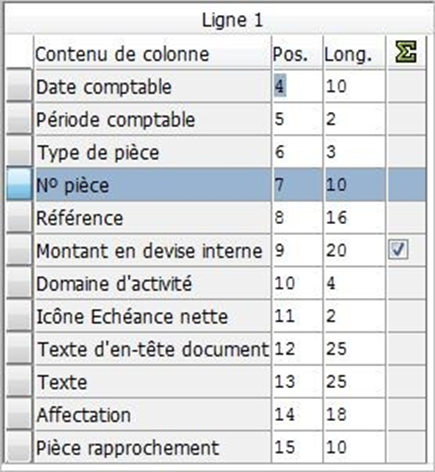The image size is (435, 472).
Task: Edit position field of Date comptable
Action: [x=297, y=86]
